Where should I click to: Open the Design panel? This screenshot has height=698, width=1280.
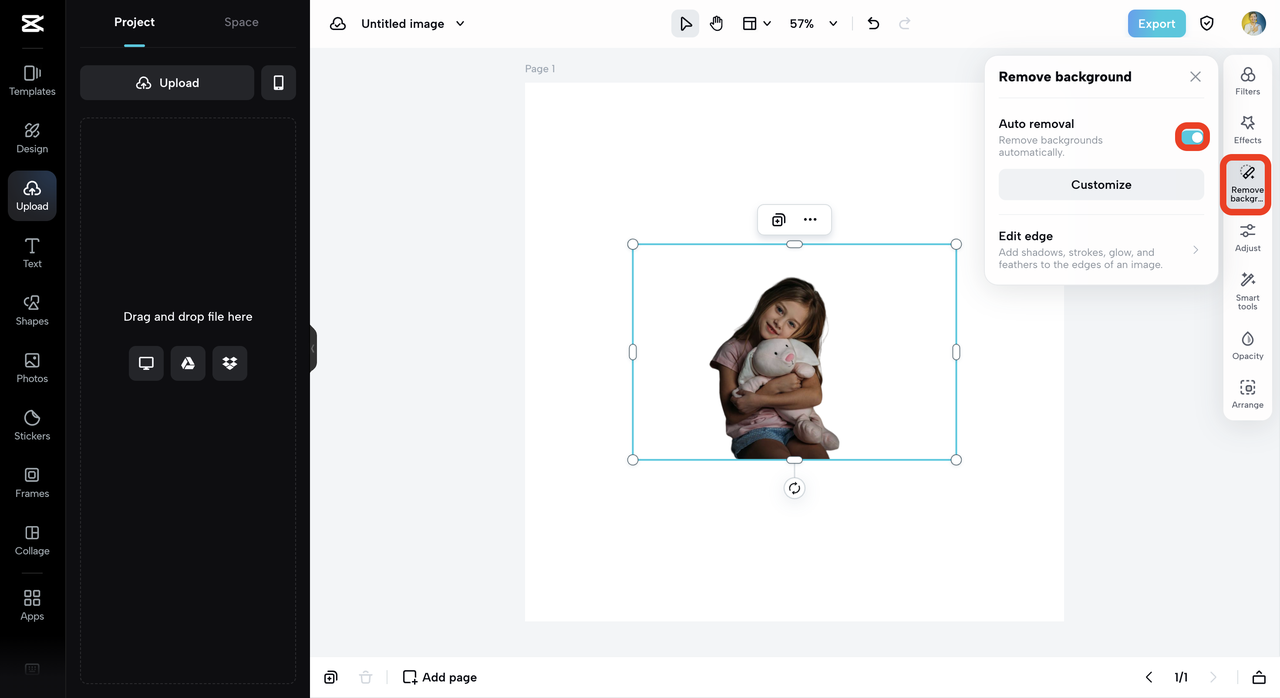pyautogui.click(x=32, y=138)
